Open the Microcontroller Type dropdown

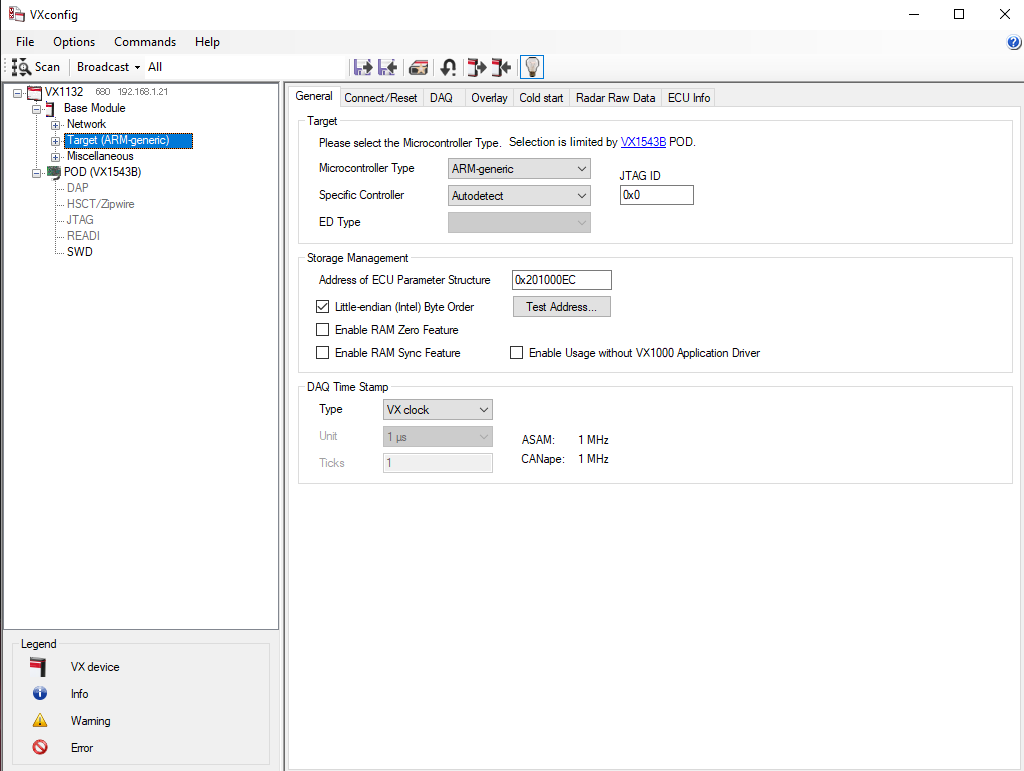(519, 168)
